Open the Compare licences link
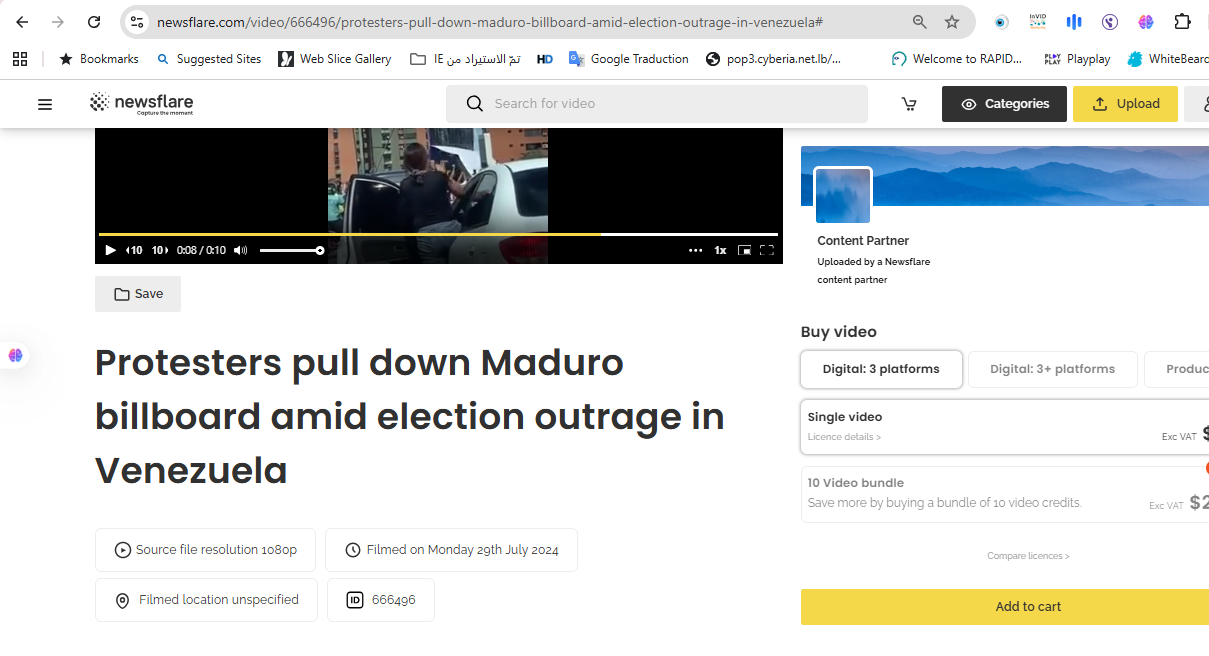Image resolution: width=1209 pixels, height=656 pixels. [x=1028, y=556]
